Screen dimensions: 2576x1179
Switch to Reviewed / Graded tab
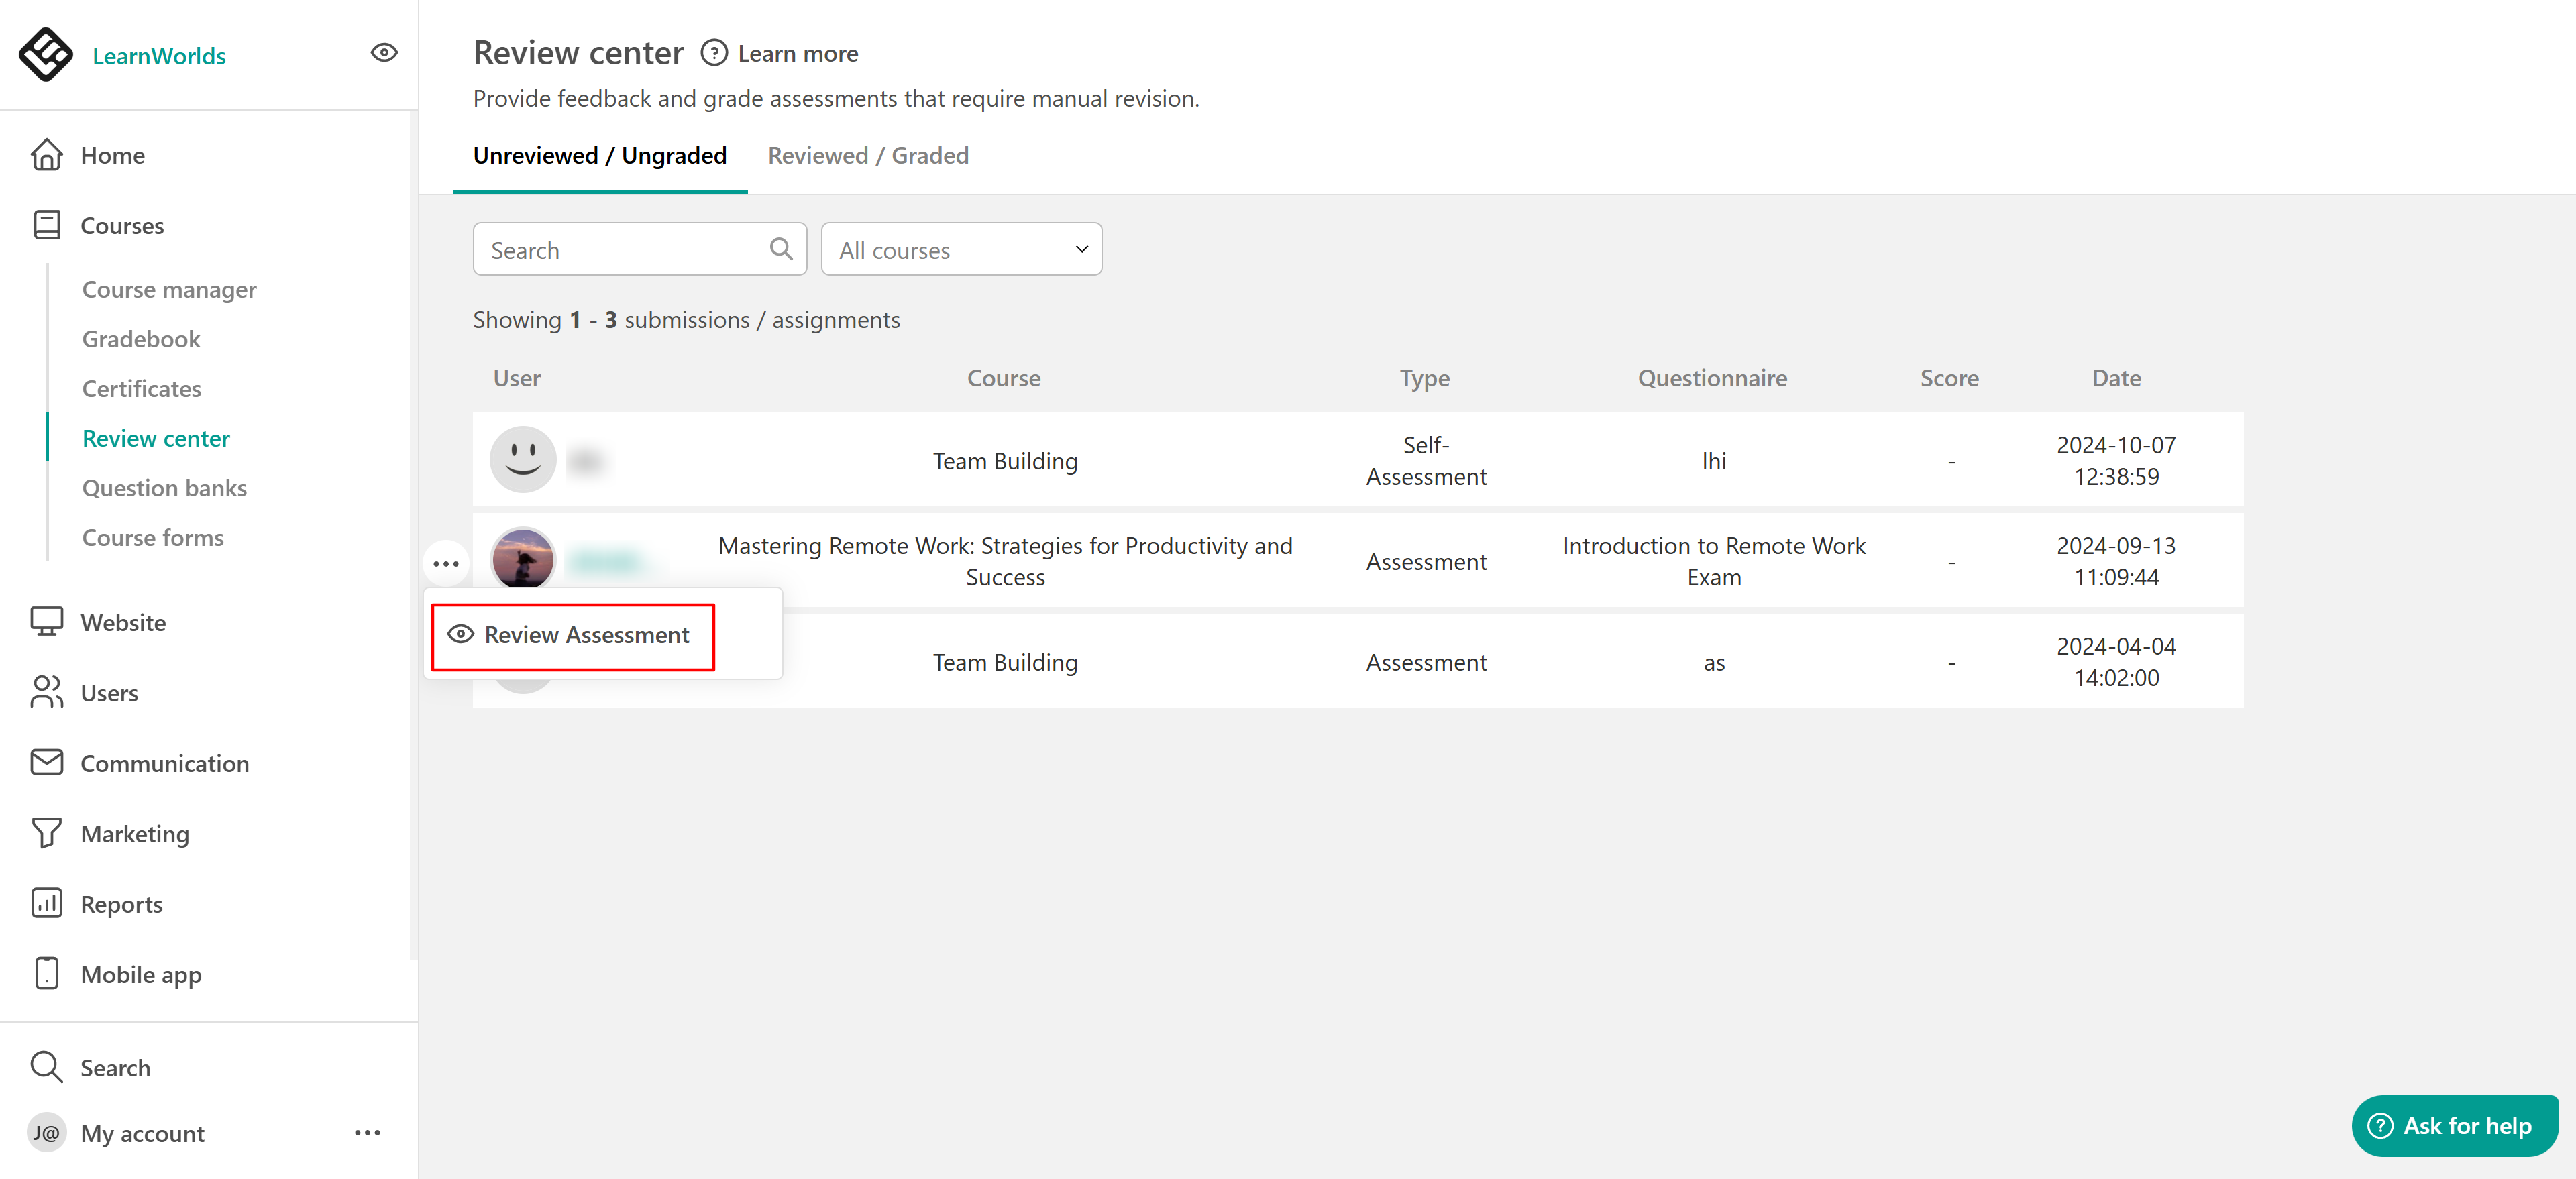867,156
